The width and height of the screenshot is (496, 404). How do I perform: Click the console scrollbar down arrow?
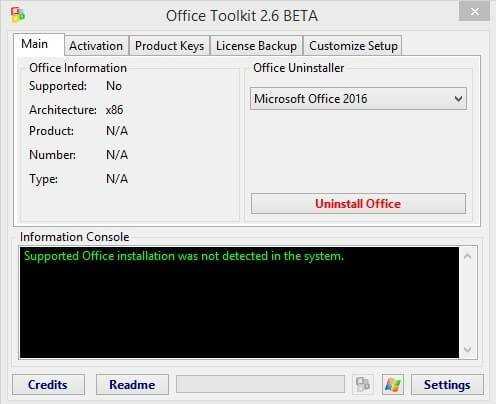[468, 349]
